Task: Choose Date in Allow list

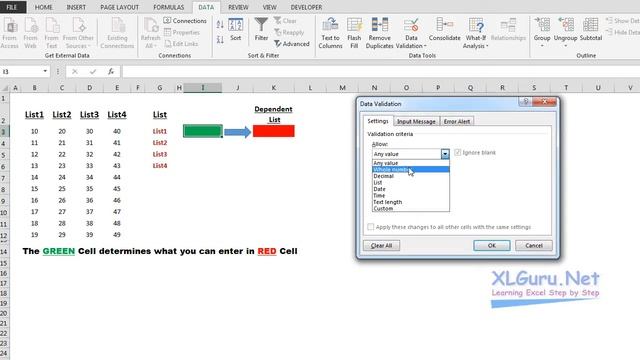Action: [411, 189]
